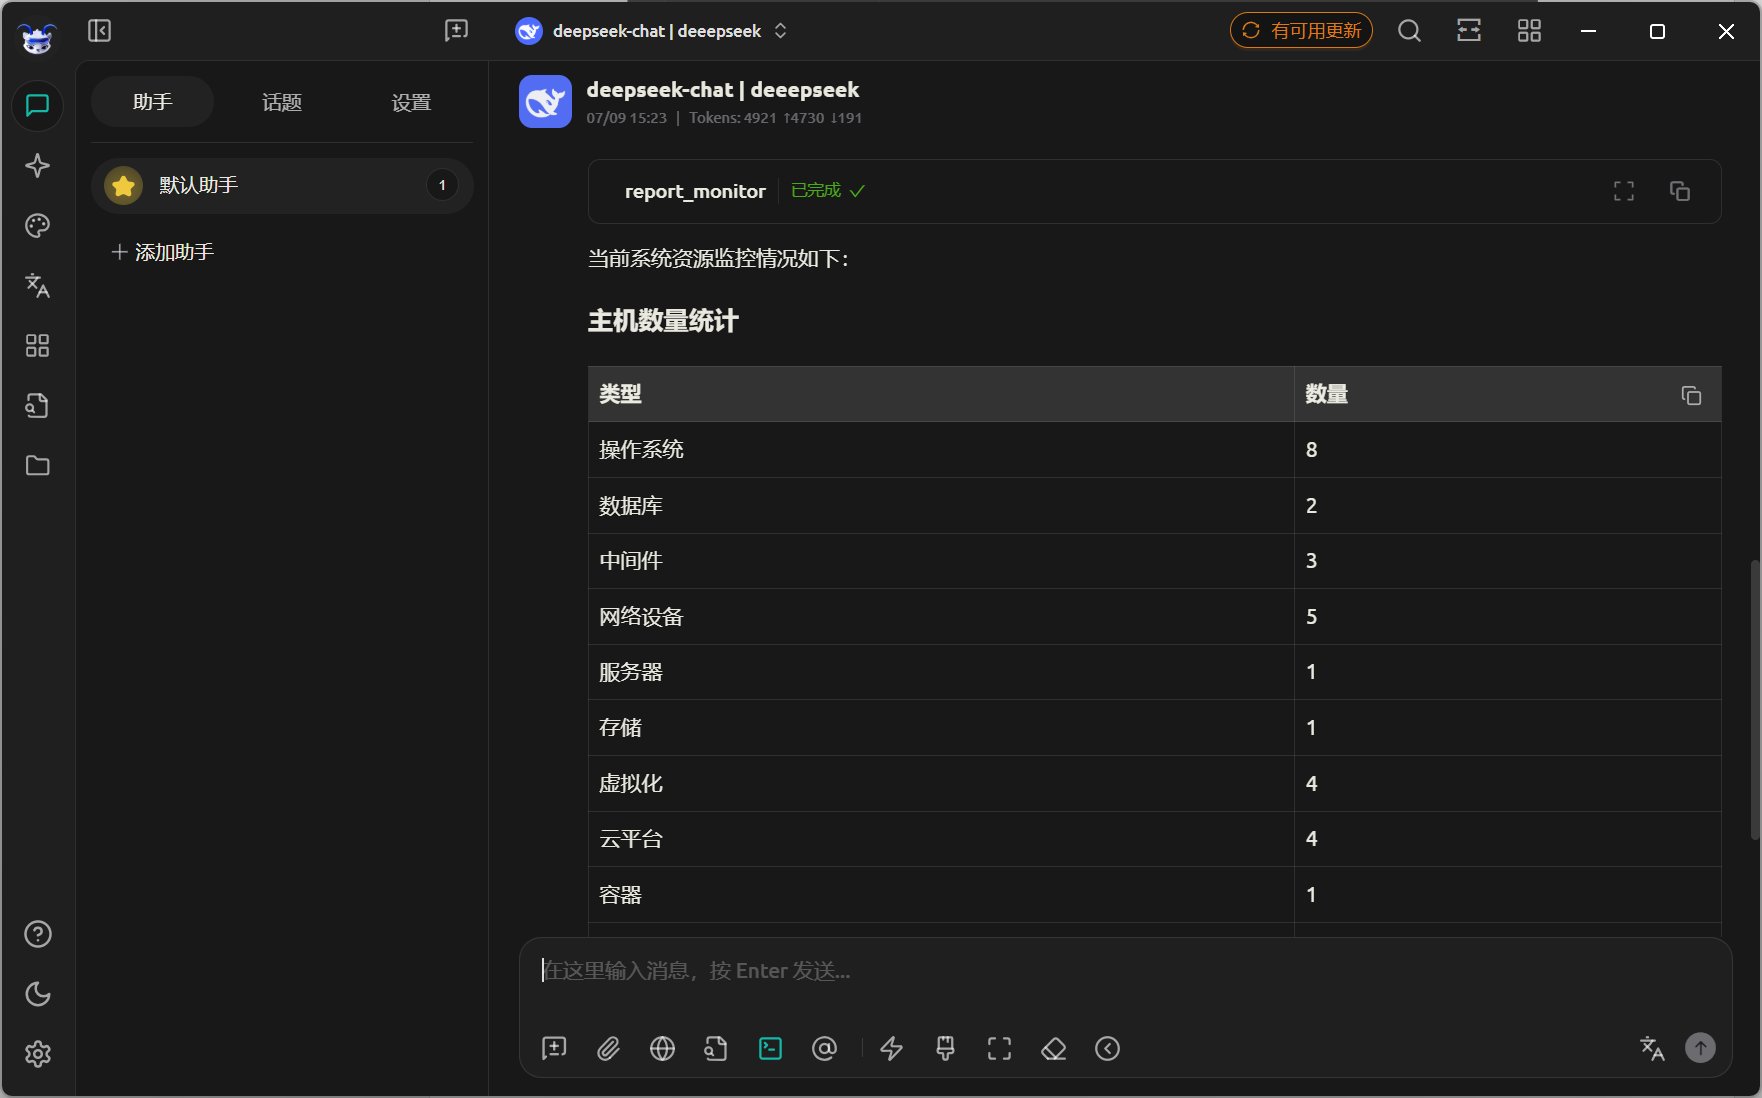Image resolution: width=1762 pixels, height=1098 pixels.
Task: Click 添加助手 to add an assistant
Action: [x=163, y=252]
